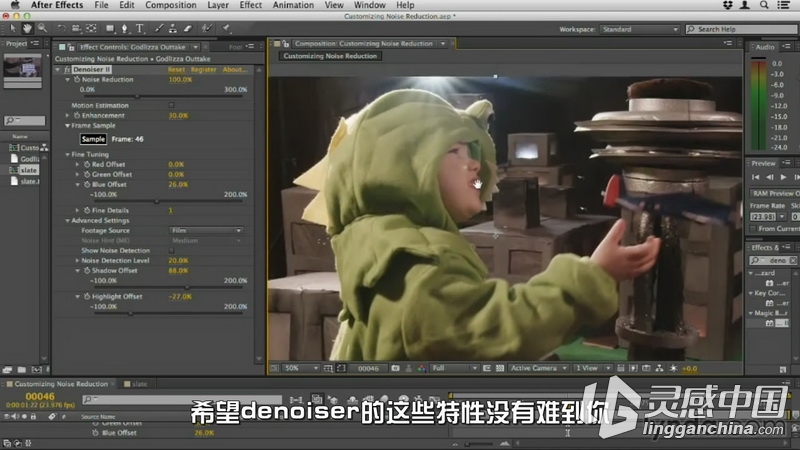Click the Noise Reduction slider handle
Screen dimensions: 800x450
pyautogui.click(x=137, y=96)
